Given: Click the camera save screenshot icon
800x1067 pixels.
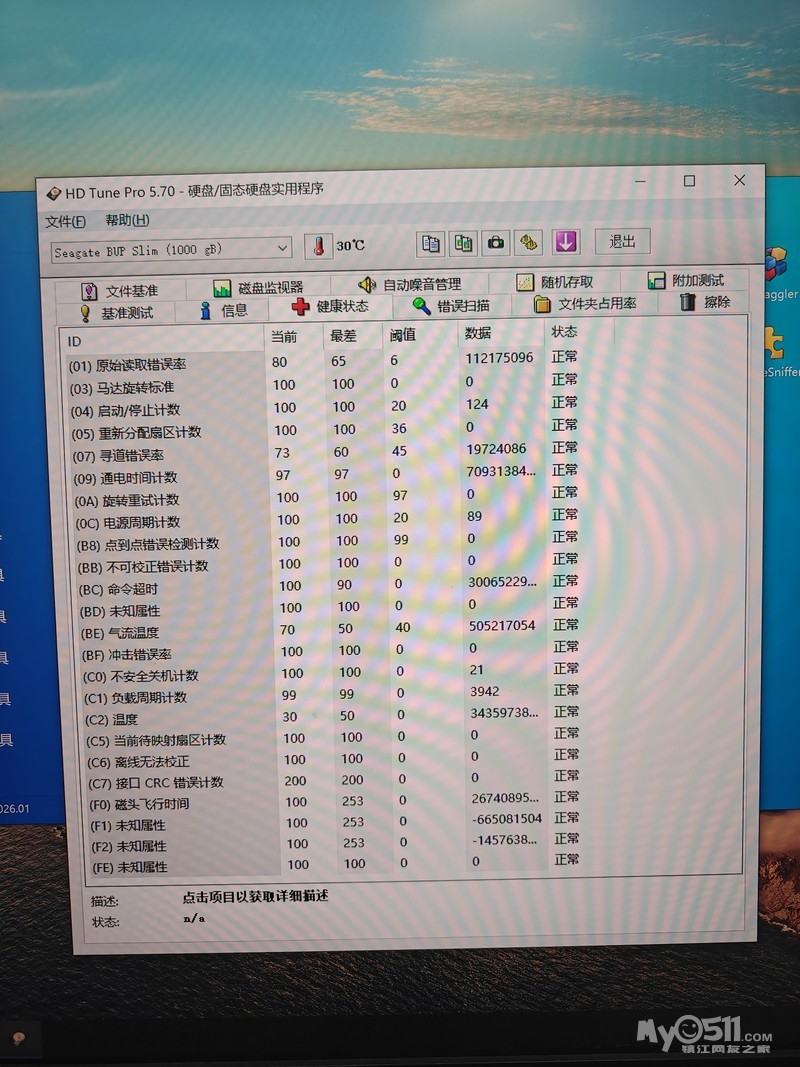Looking at the screenshot, I should pyautogui.click(x=496, y=242).
